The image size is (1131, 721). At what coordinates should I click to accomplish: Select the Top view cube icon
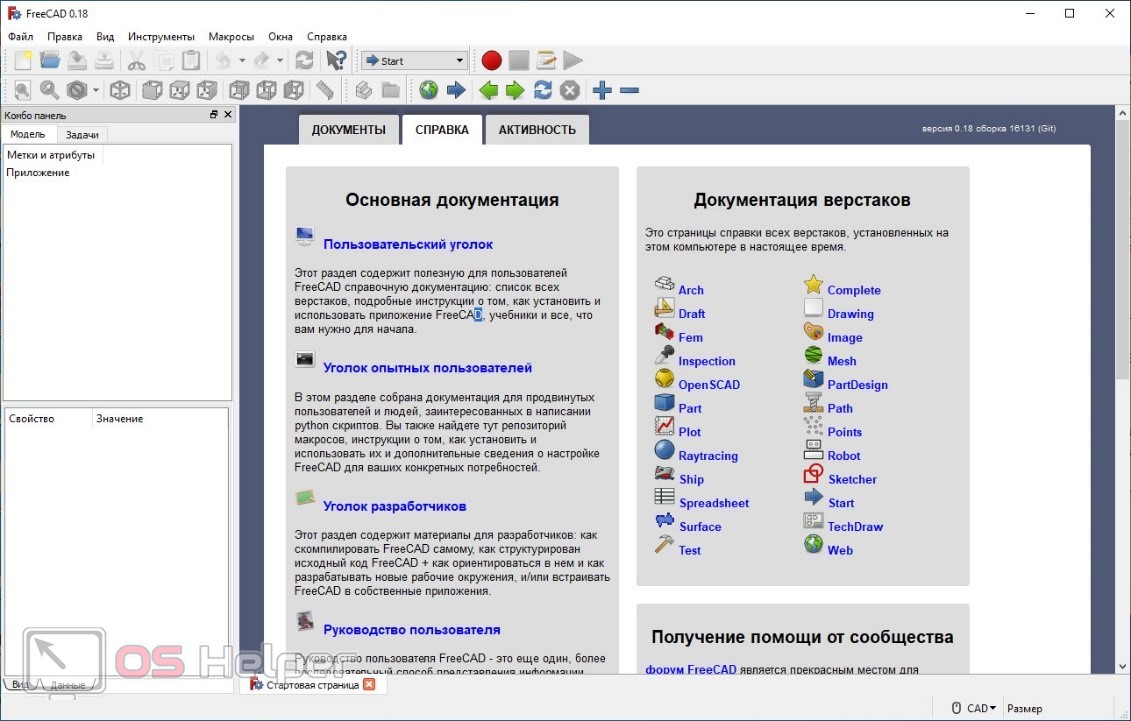coord(179,90)
